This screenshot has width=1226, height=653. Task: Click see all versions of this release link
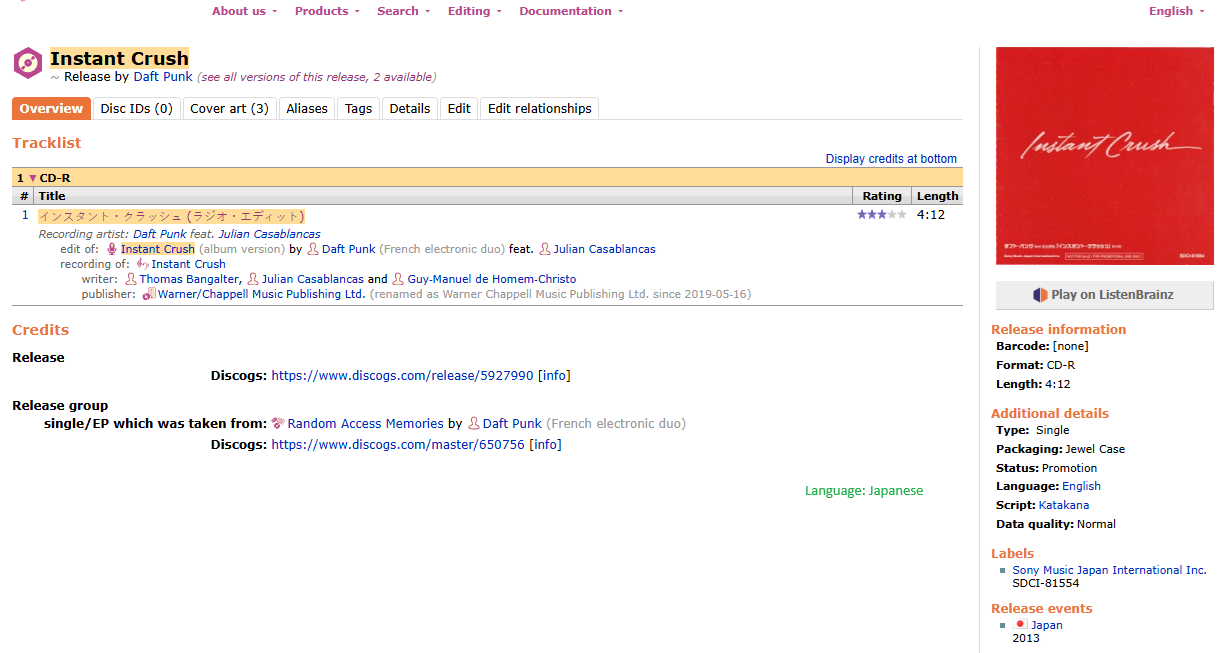[x=316, y=77]
